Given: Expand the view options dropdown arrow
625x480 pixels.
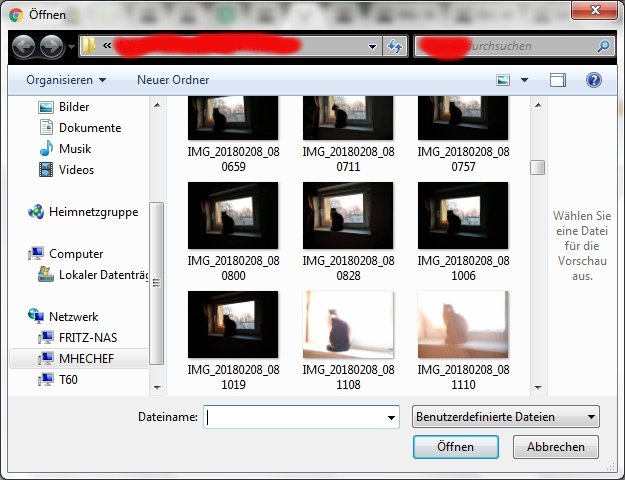Looking at the screenshot, I should pyautogui.click(x=524, y=80).
